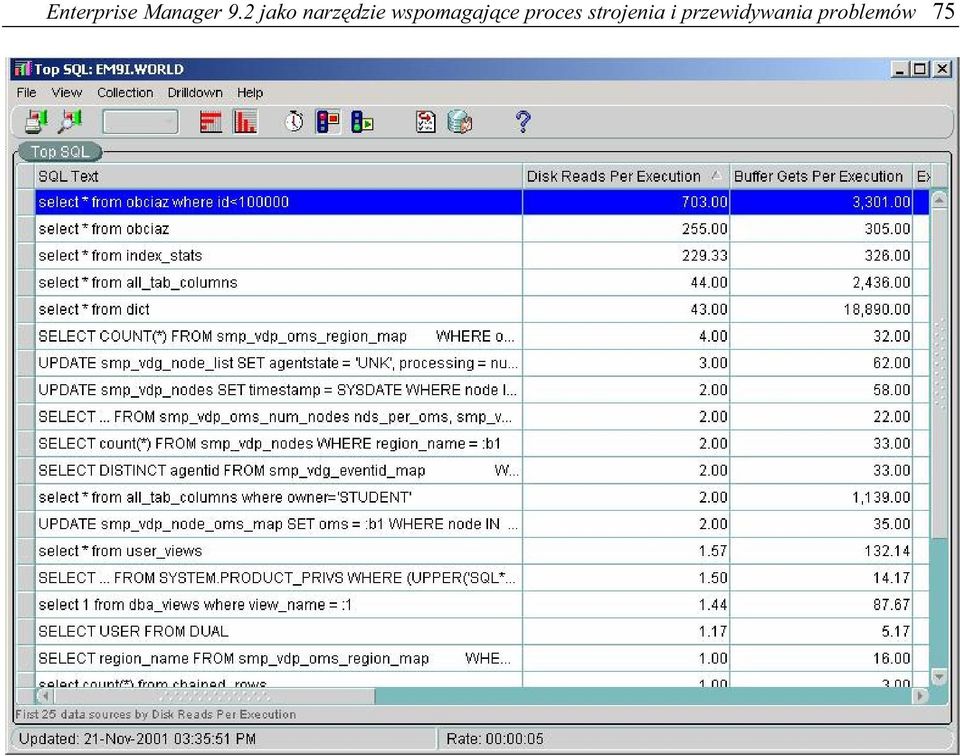Image resolution: width=960 pixels, height=756 pixels.
Task: Click buffer gets value 18,890.00
Action: 876,310
